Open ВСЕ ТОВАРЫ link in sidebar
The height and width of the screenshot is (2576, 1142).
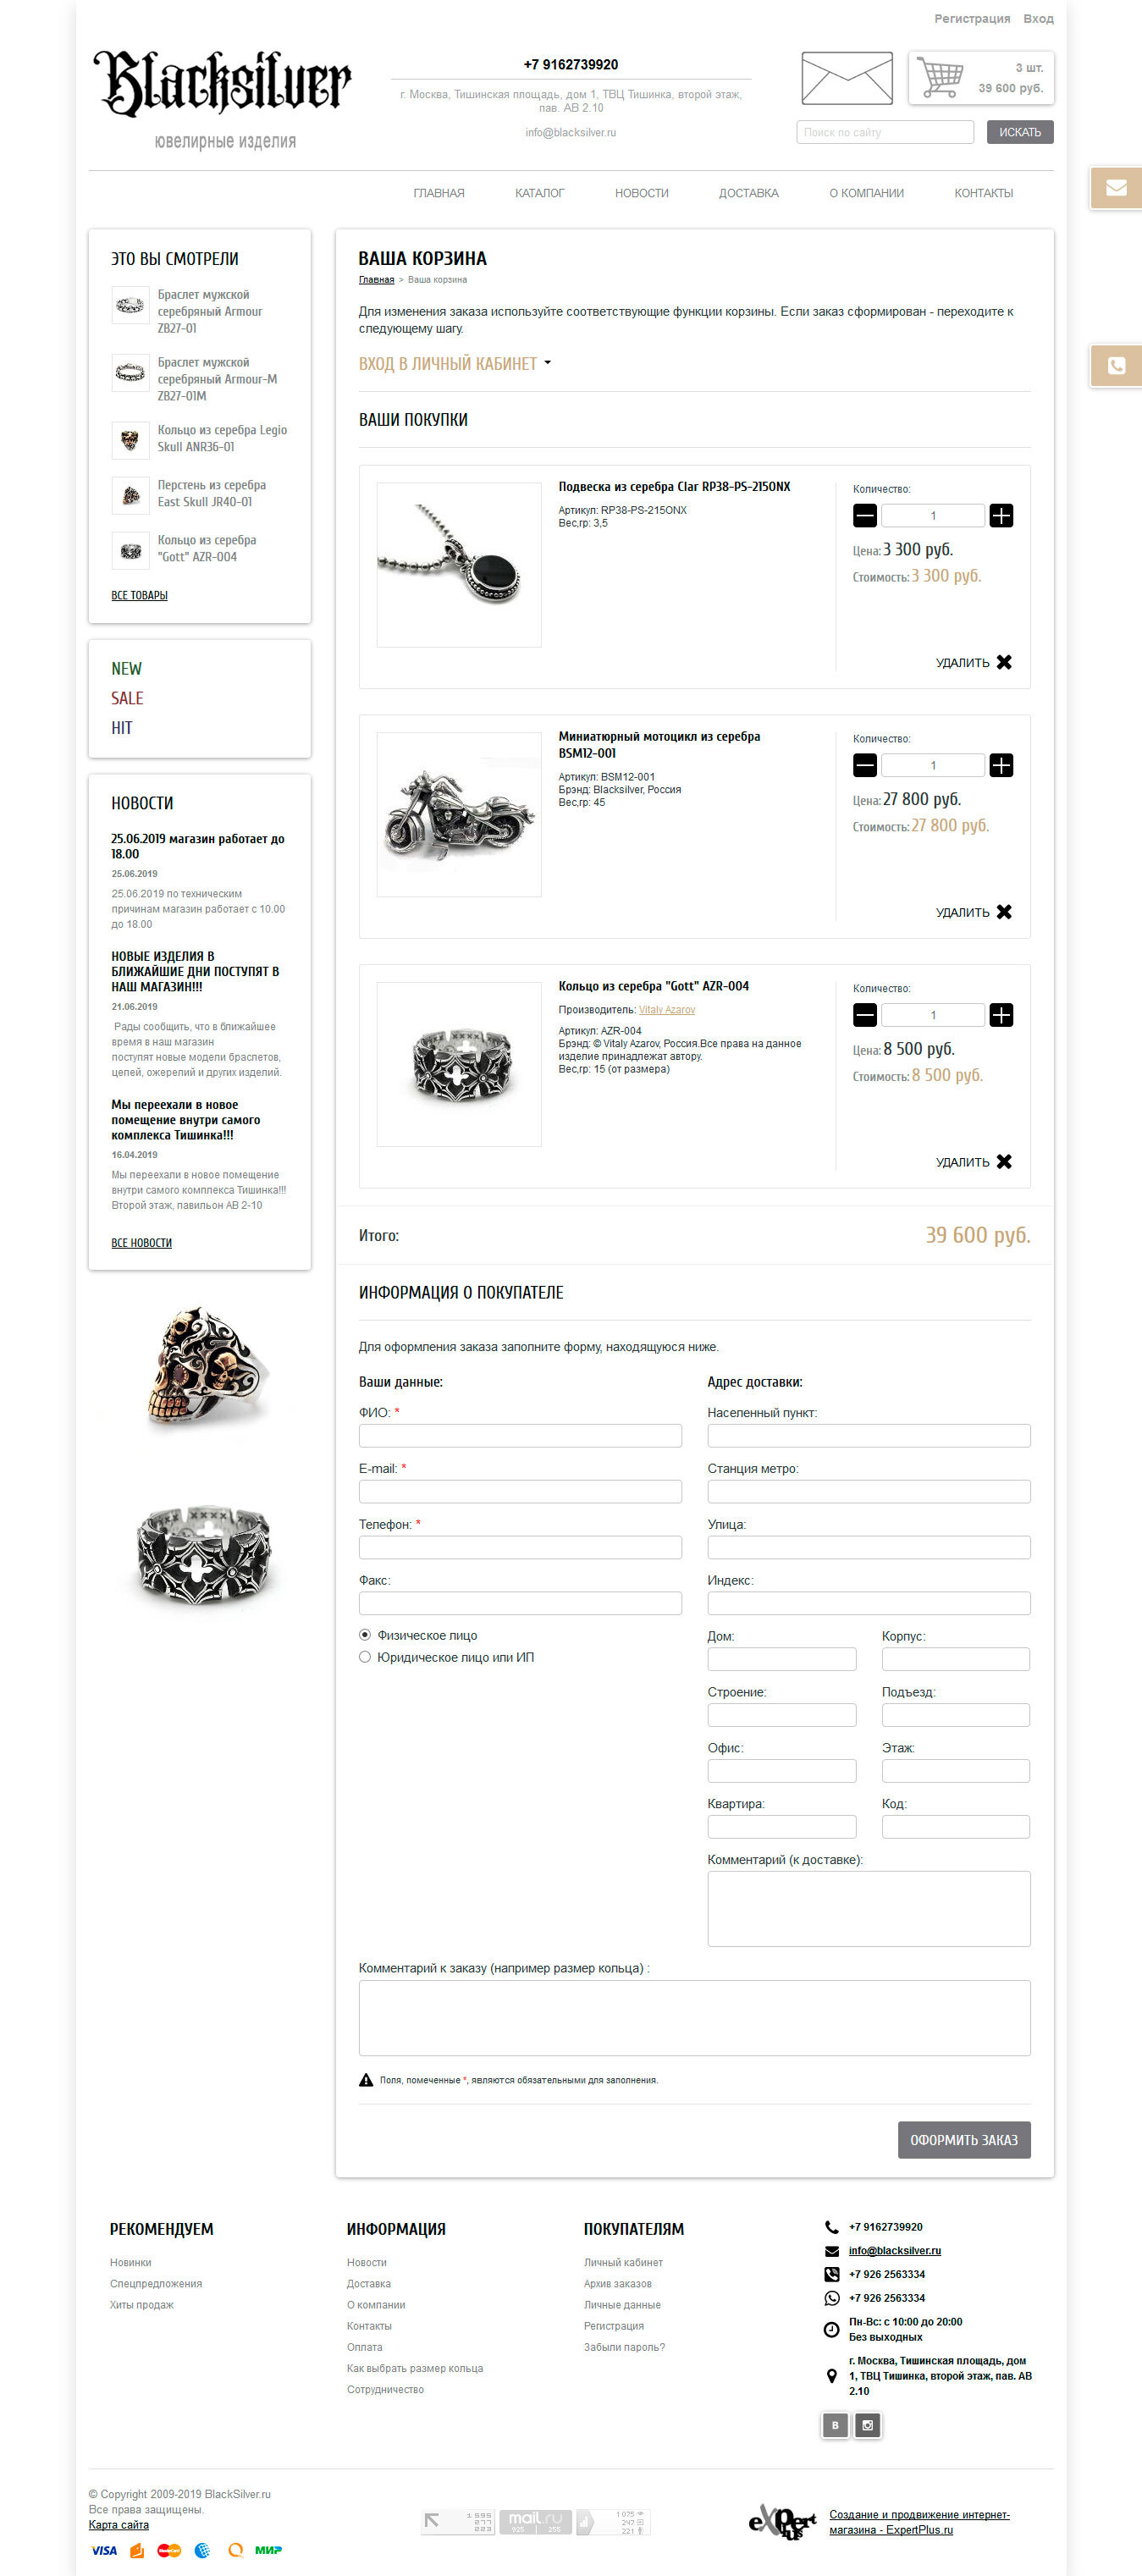[x=139, y=595]
